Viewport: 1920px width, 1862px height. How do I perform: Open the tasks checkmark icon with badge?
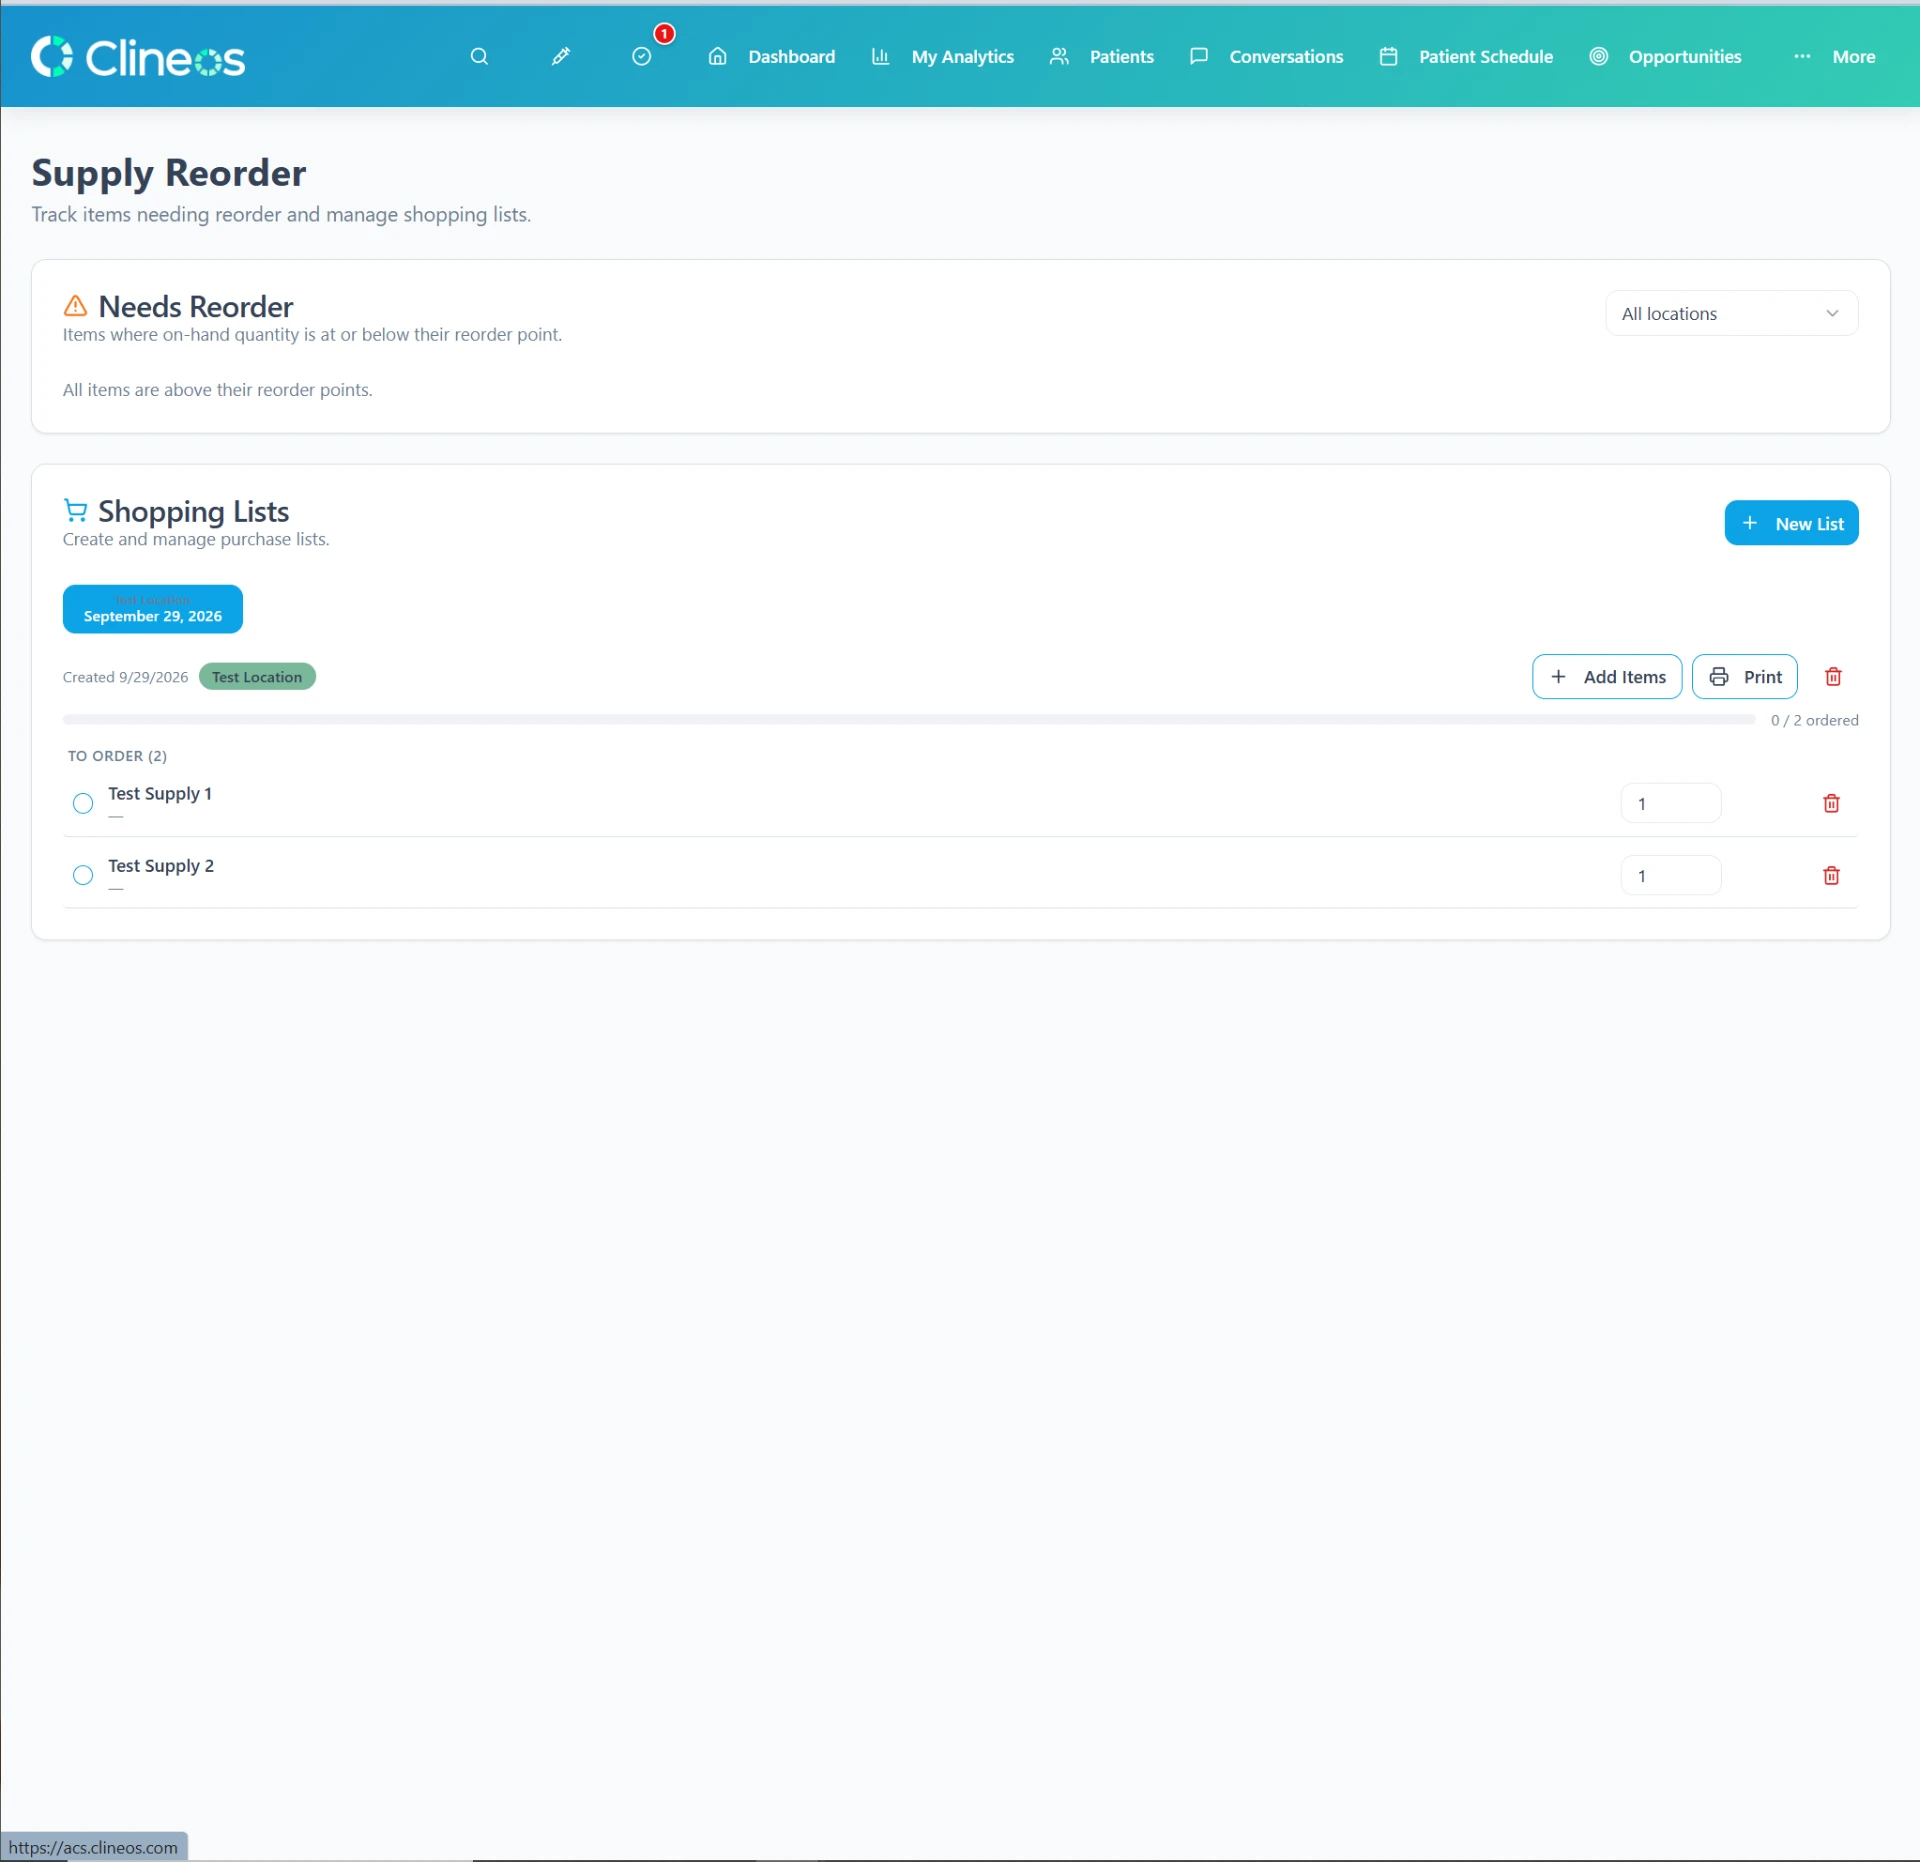point(642,57)
